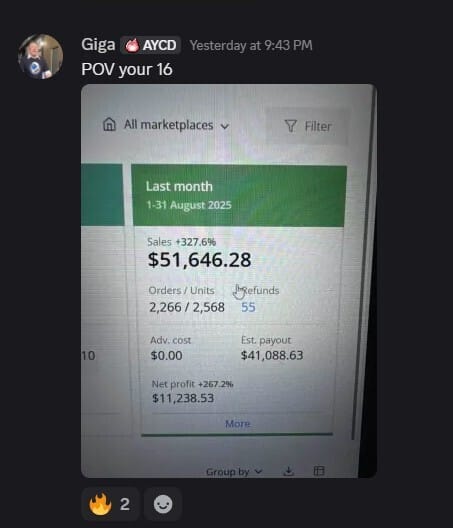Click the table columns layout icon

[319, 471]
